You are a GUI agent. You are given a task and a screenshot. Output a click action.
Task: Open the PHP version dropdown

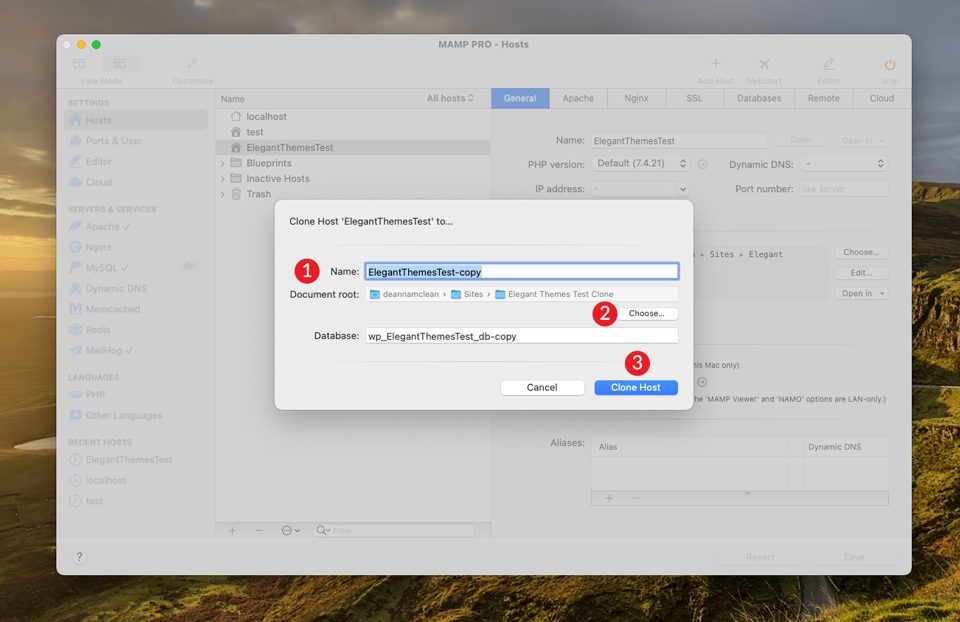click(x=641, y=164)
